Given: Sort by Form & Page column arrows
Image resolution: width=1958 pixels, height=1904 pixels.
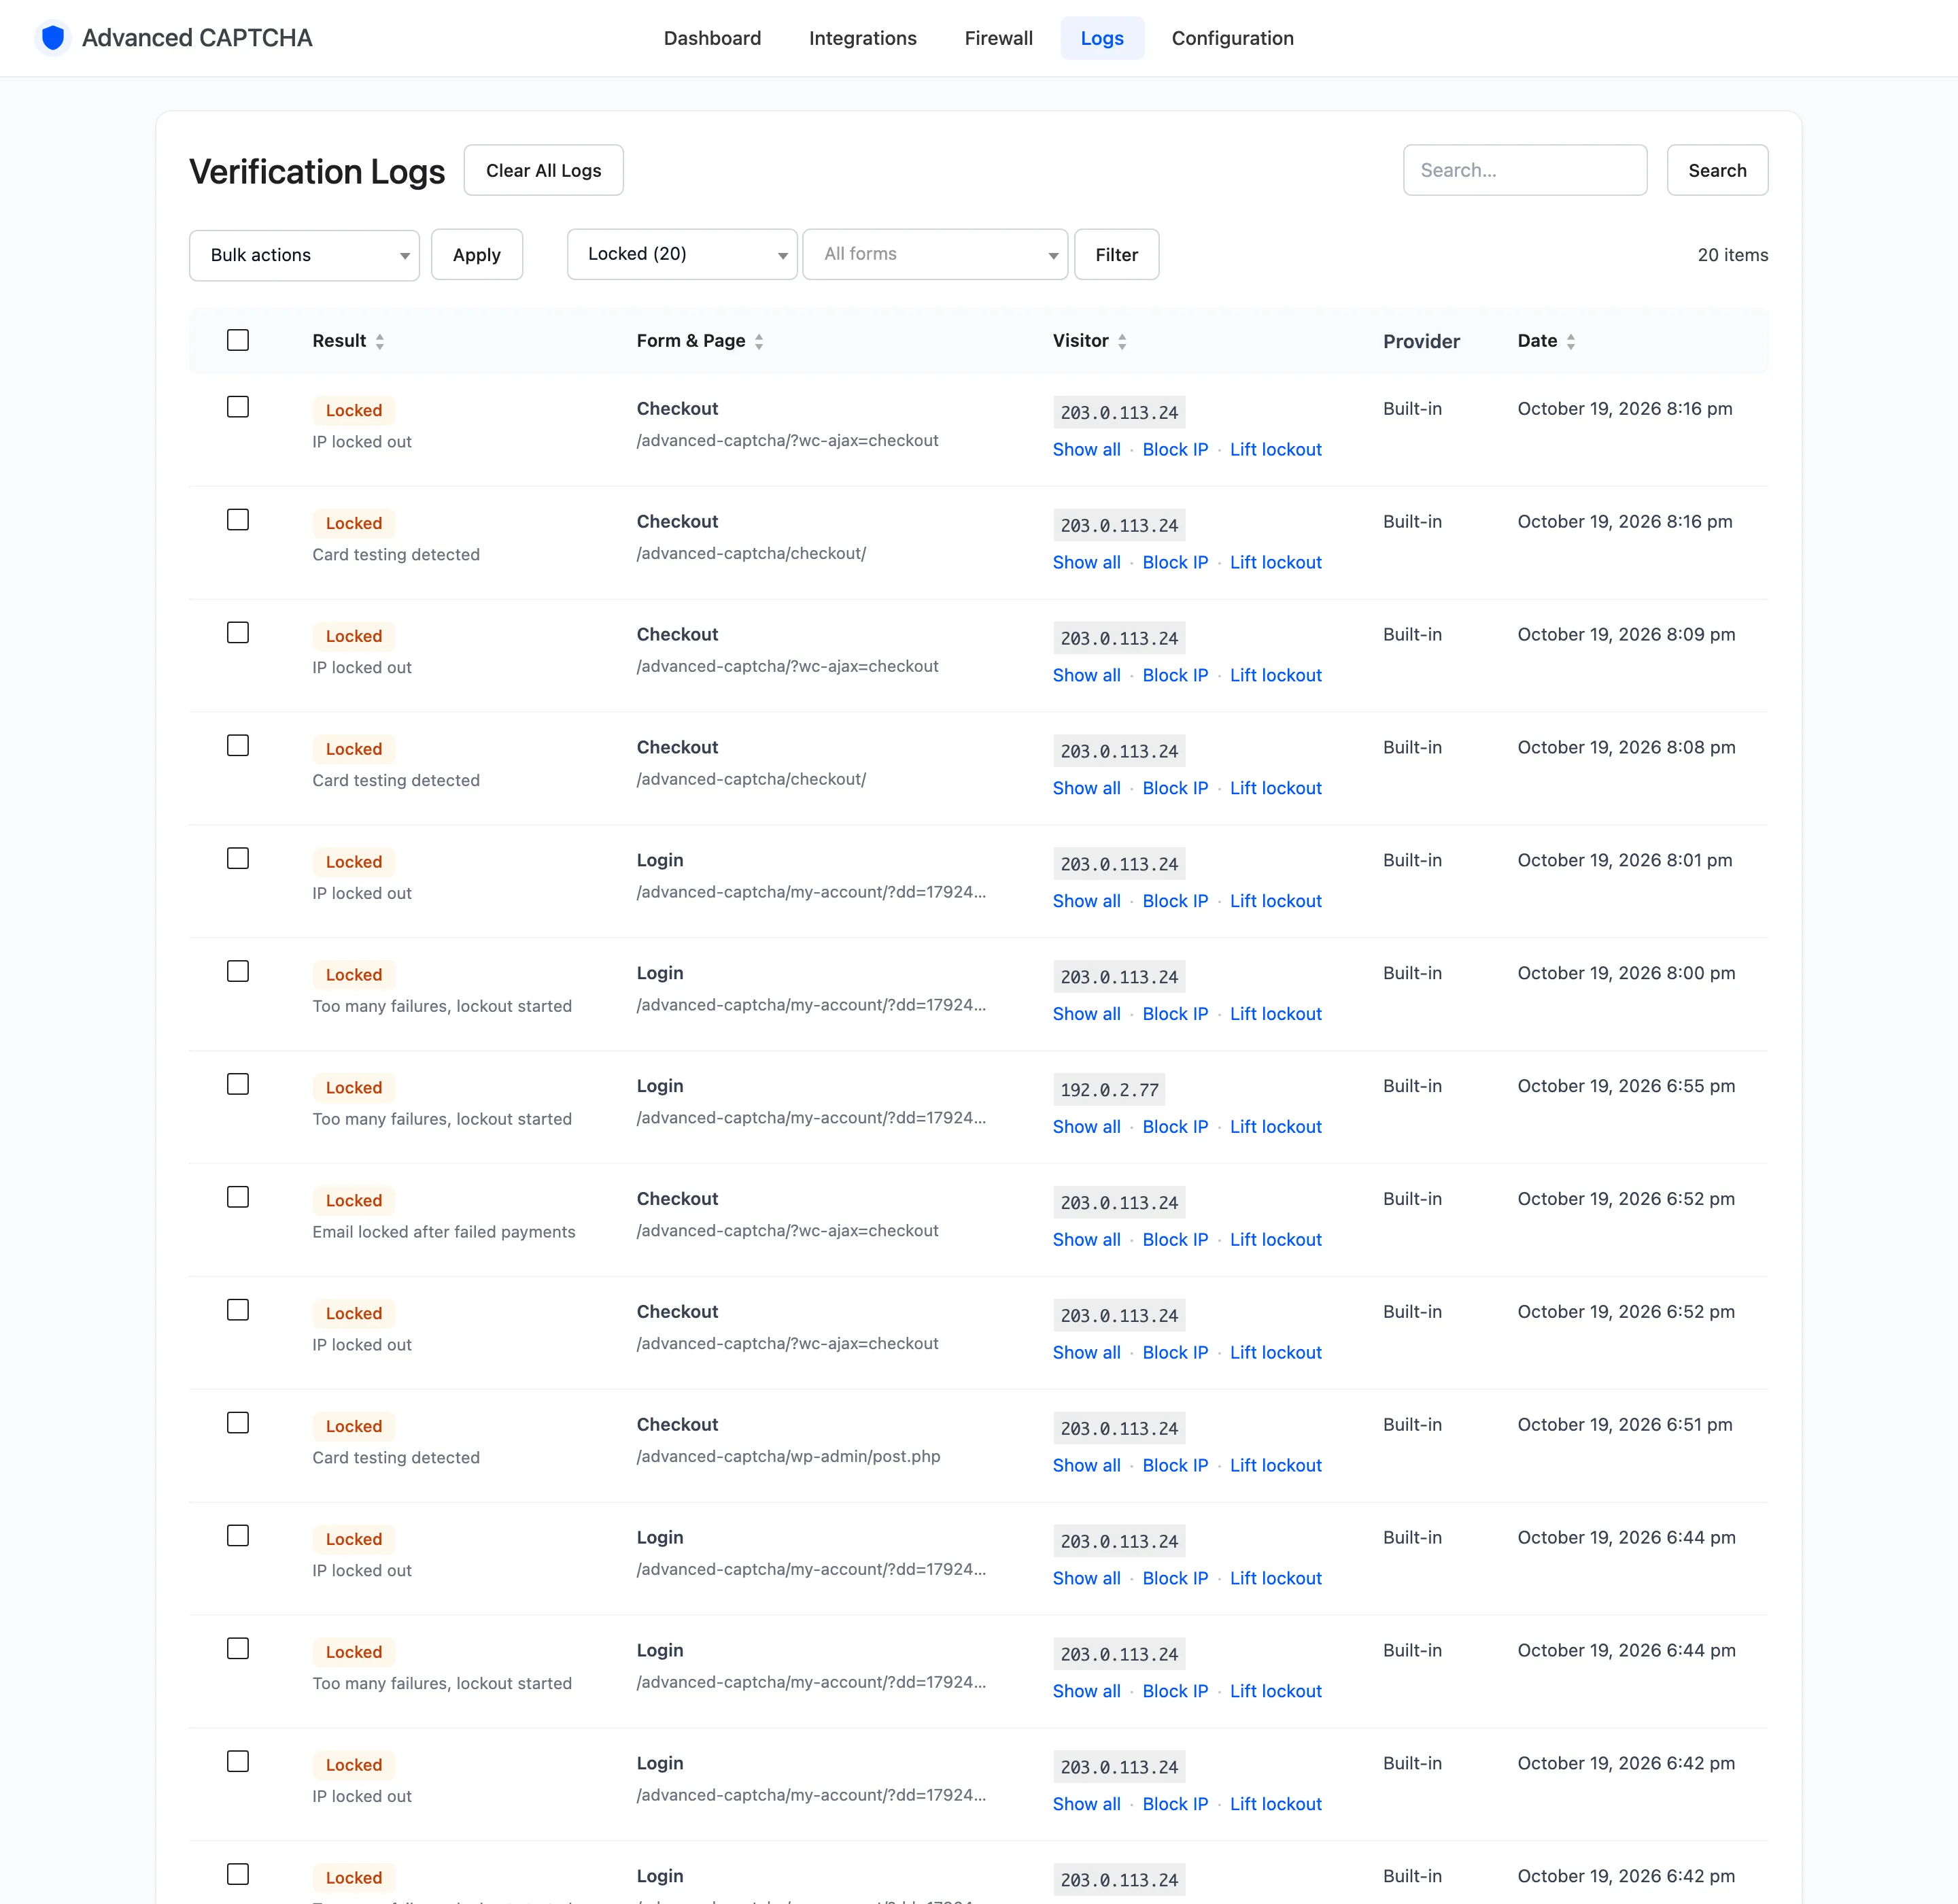Looking at the screenshot, I should (759, 342).
